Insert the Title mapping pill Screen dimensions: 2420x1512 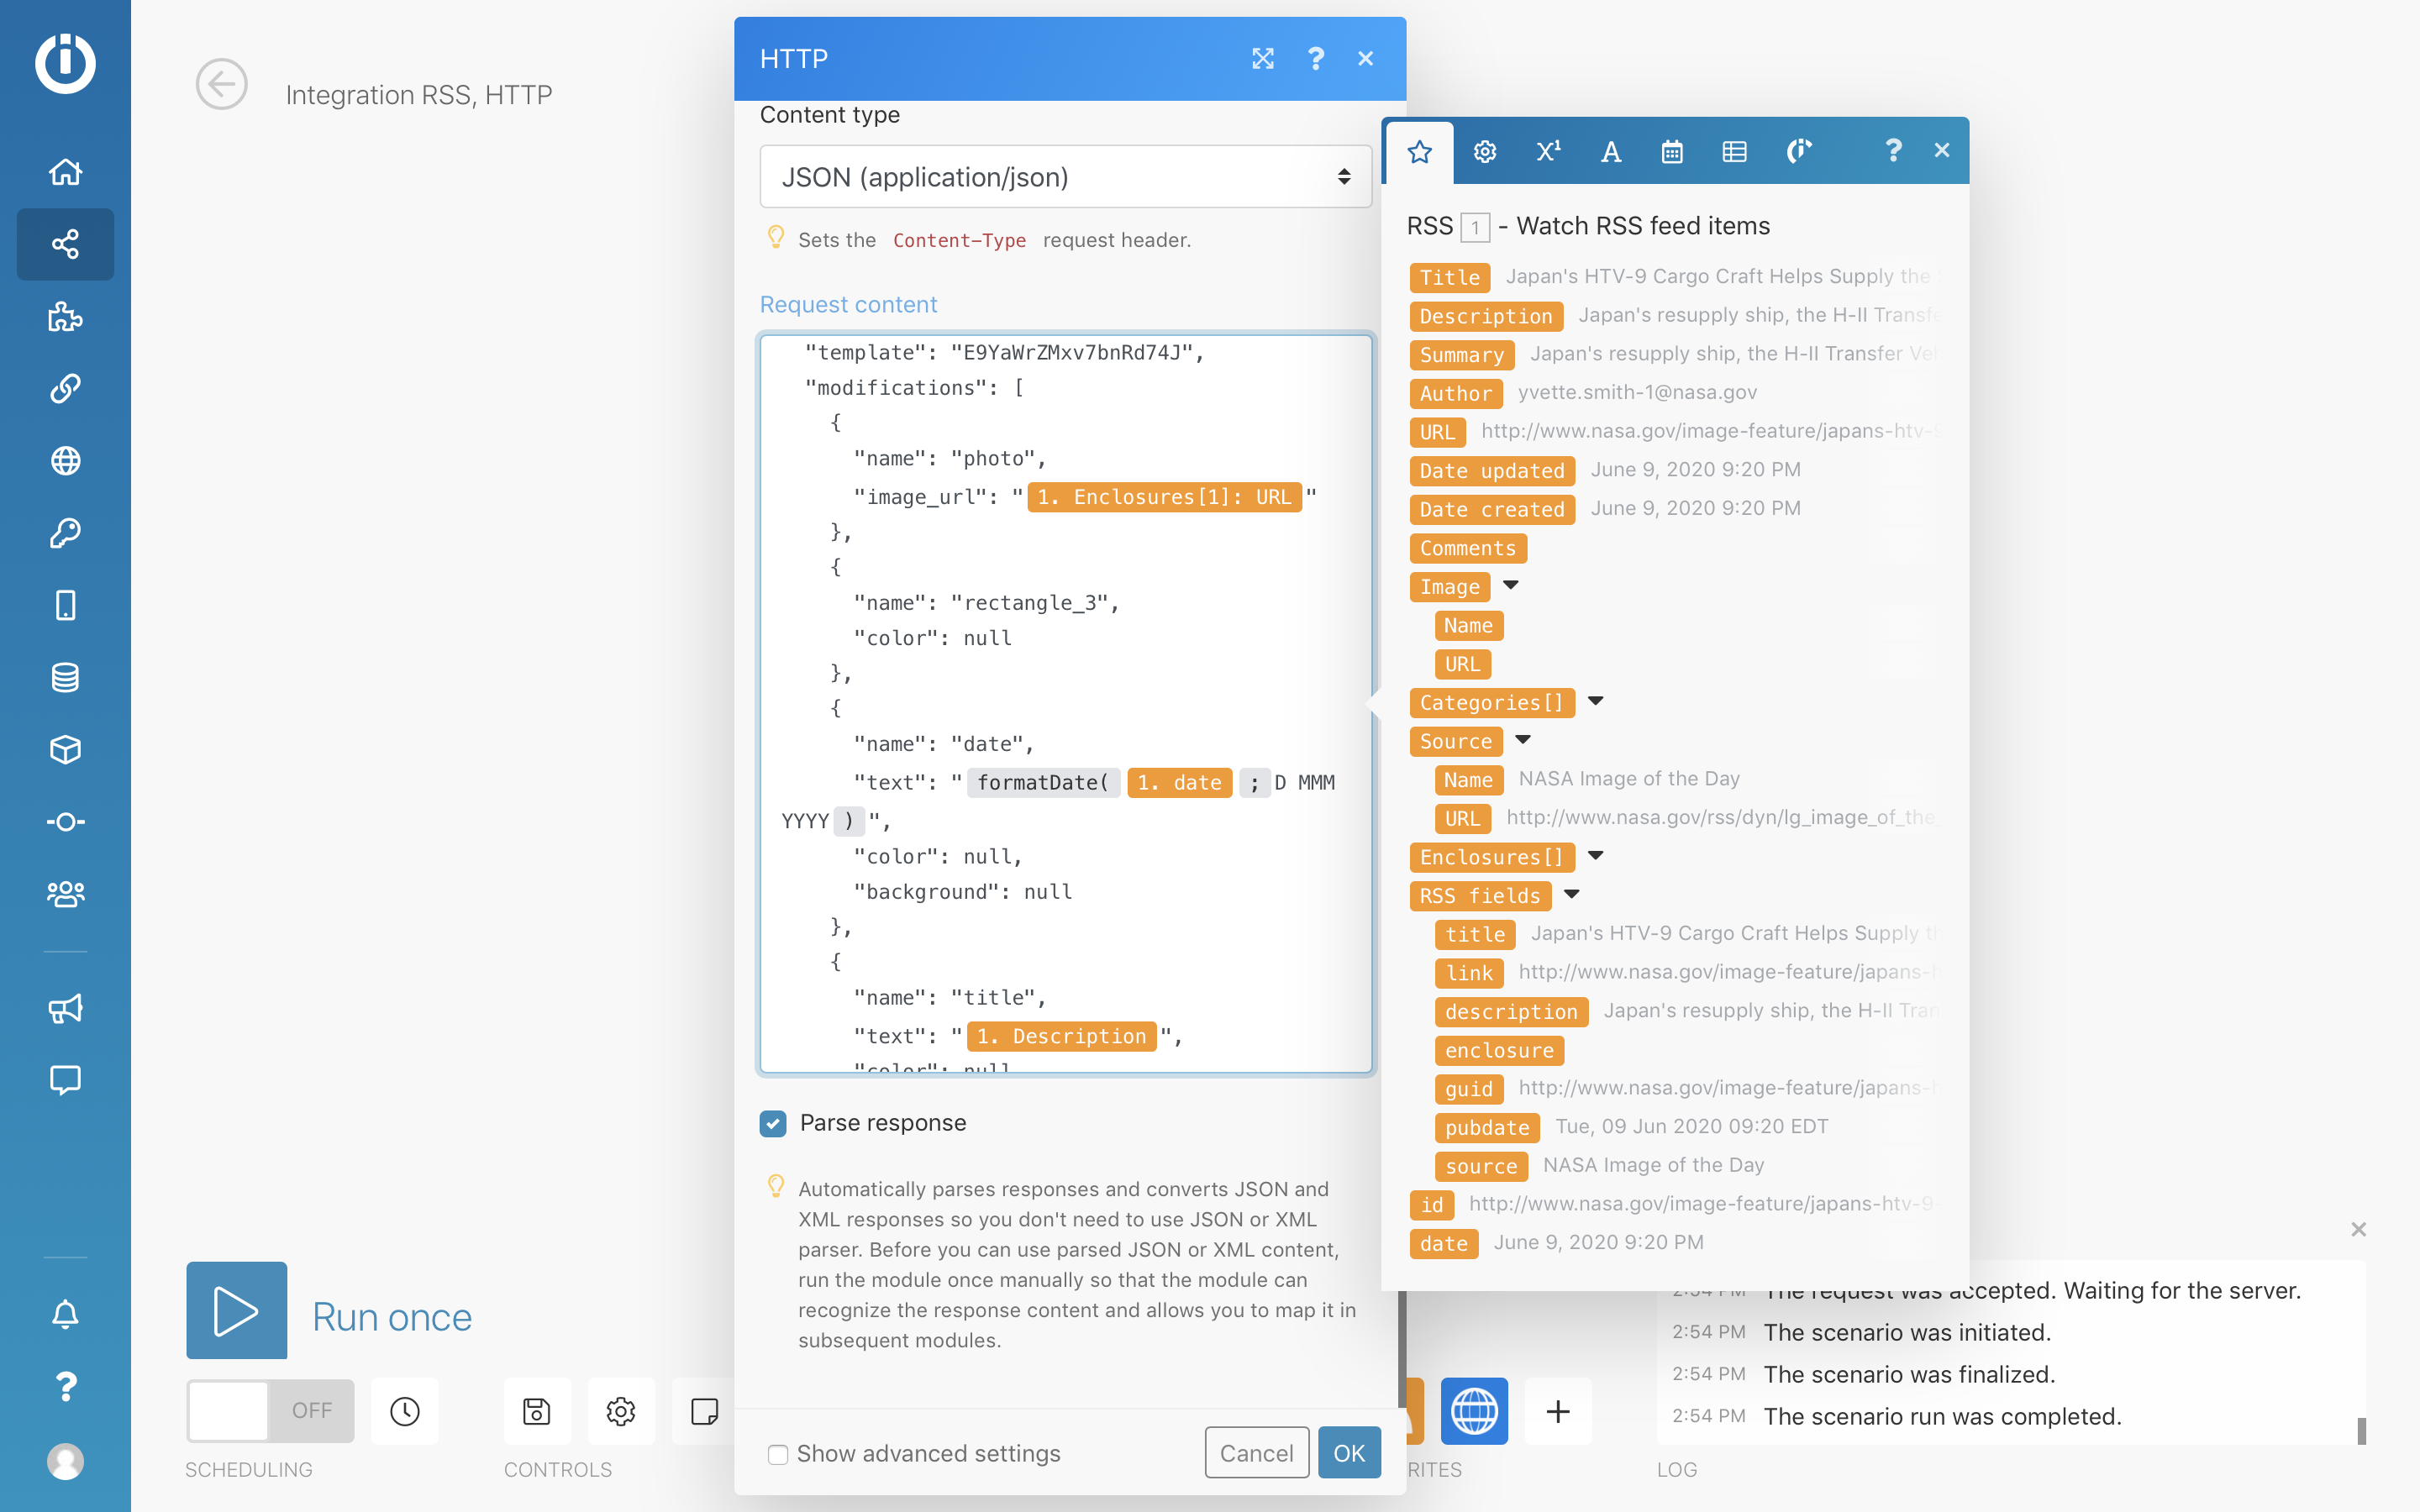[1450, 277]
